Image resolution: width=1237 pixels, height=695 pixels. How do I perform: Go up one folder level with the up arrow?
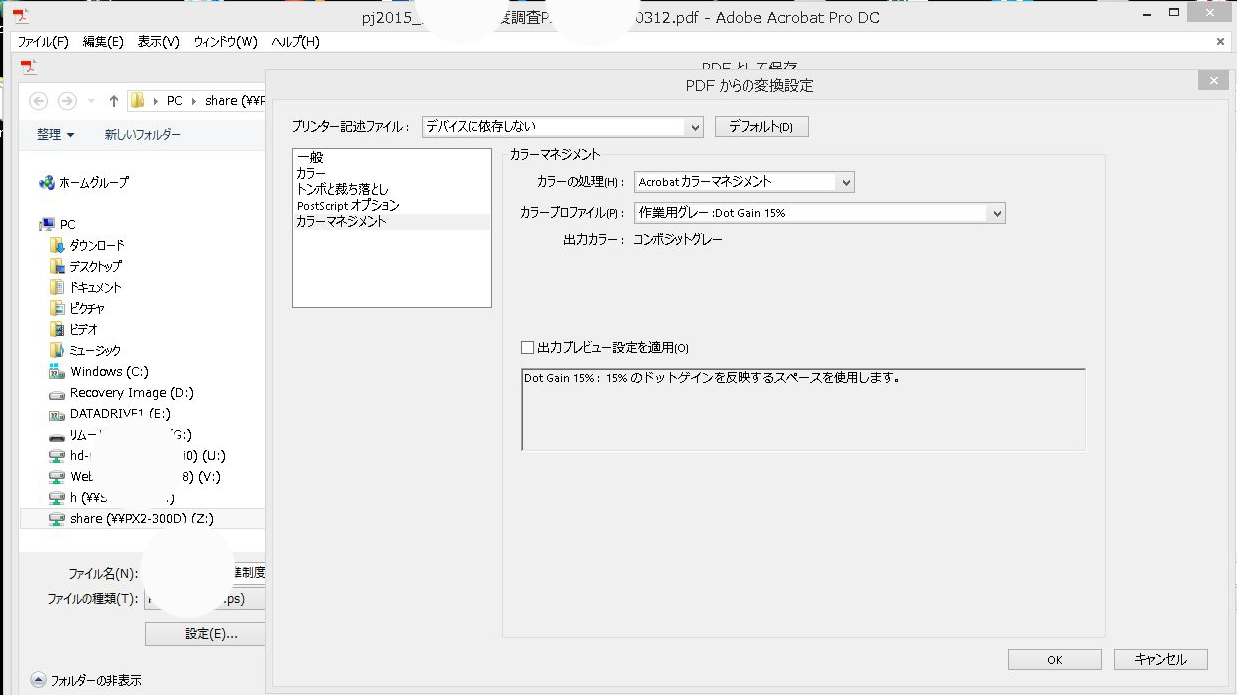click(114, 100)
